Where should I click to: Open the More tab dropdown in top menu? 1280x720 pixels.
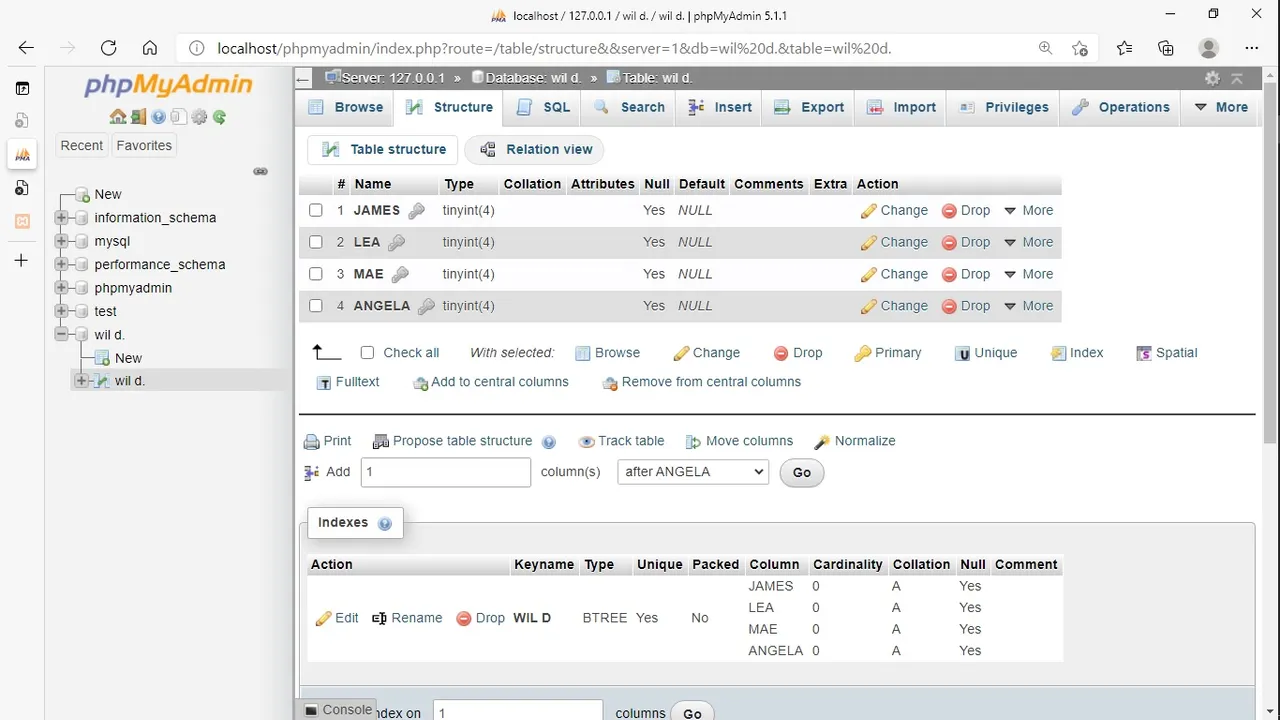click(x=1221, y=107)
